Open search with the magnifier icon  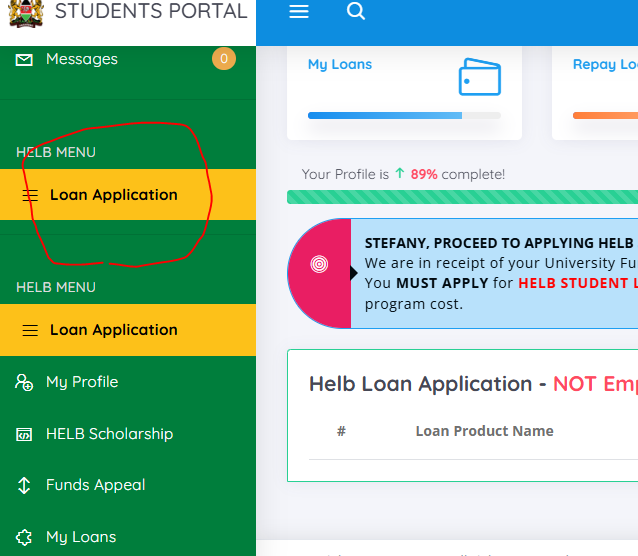[356, 12]
